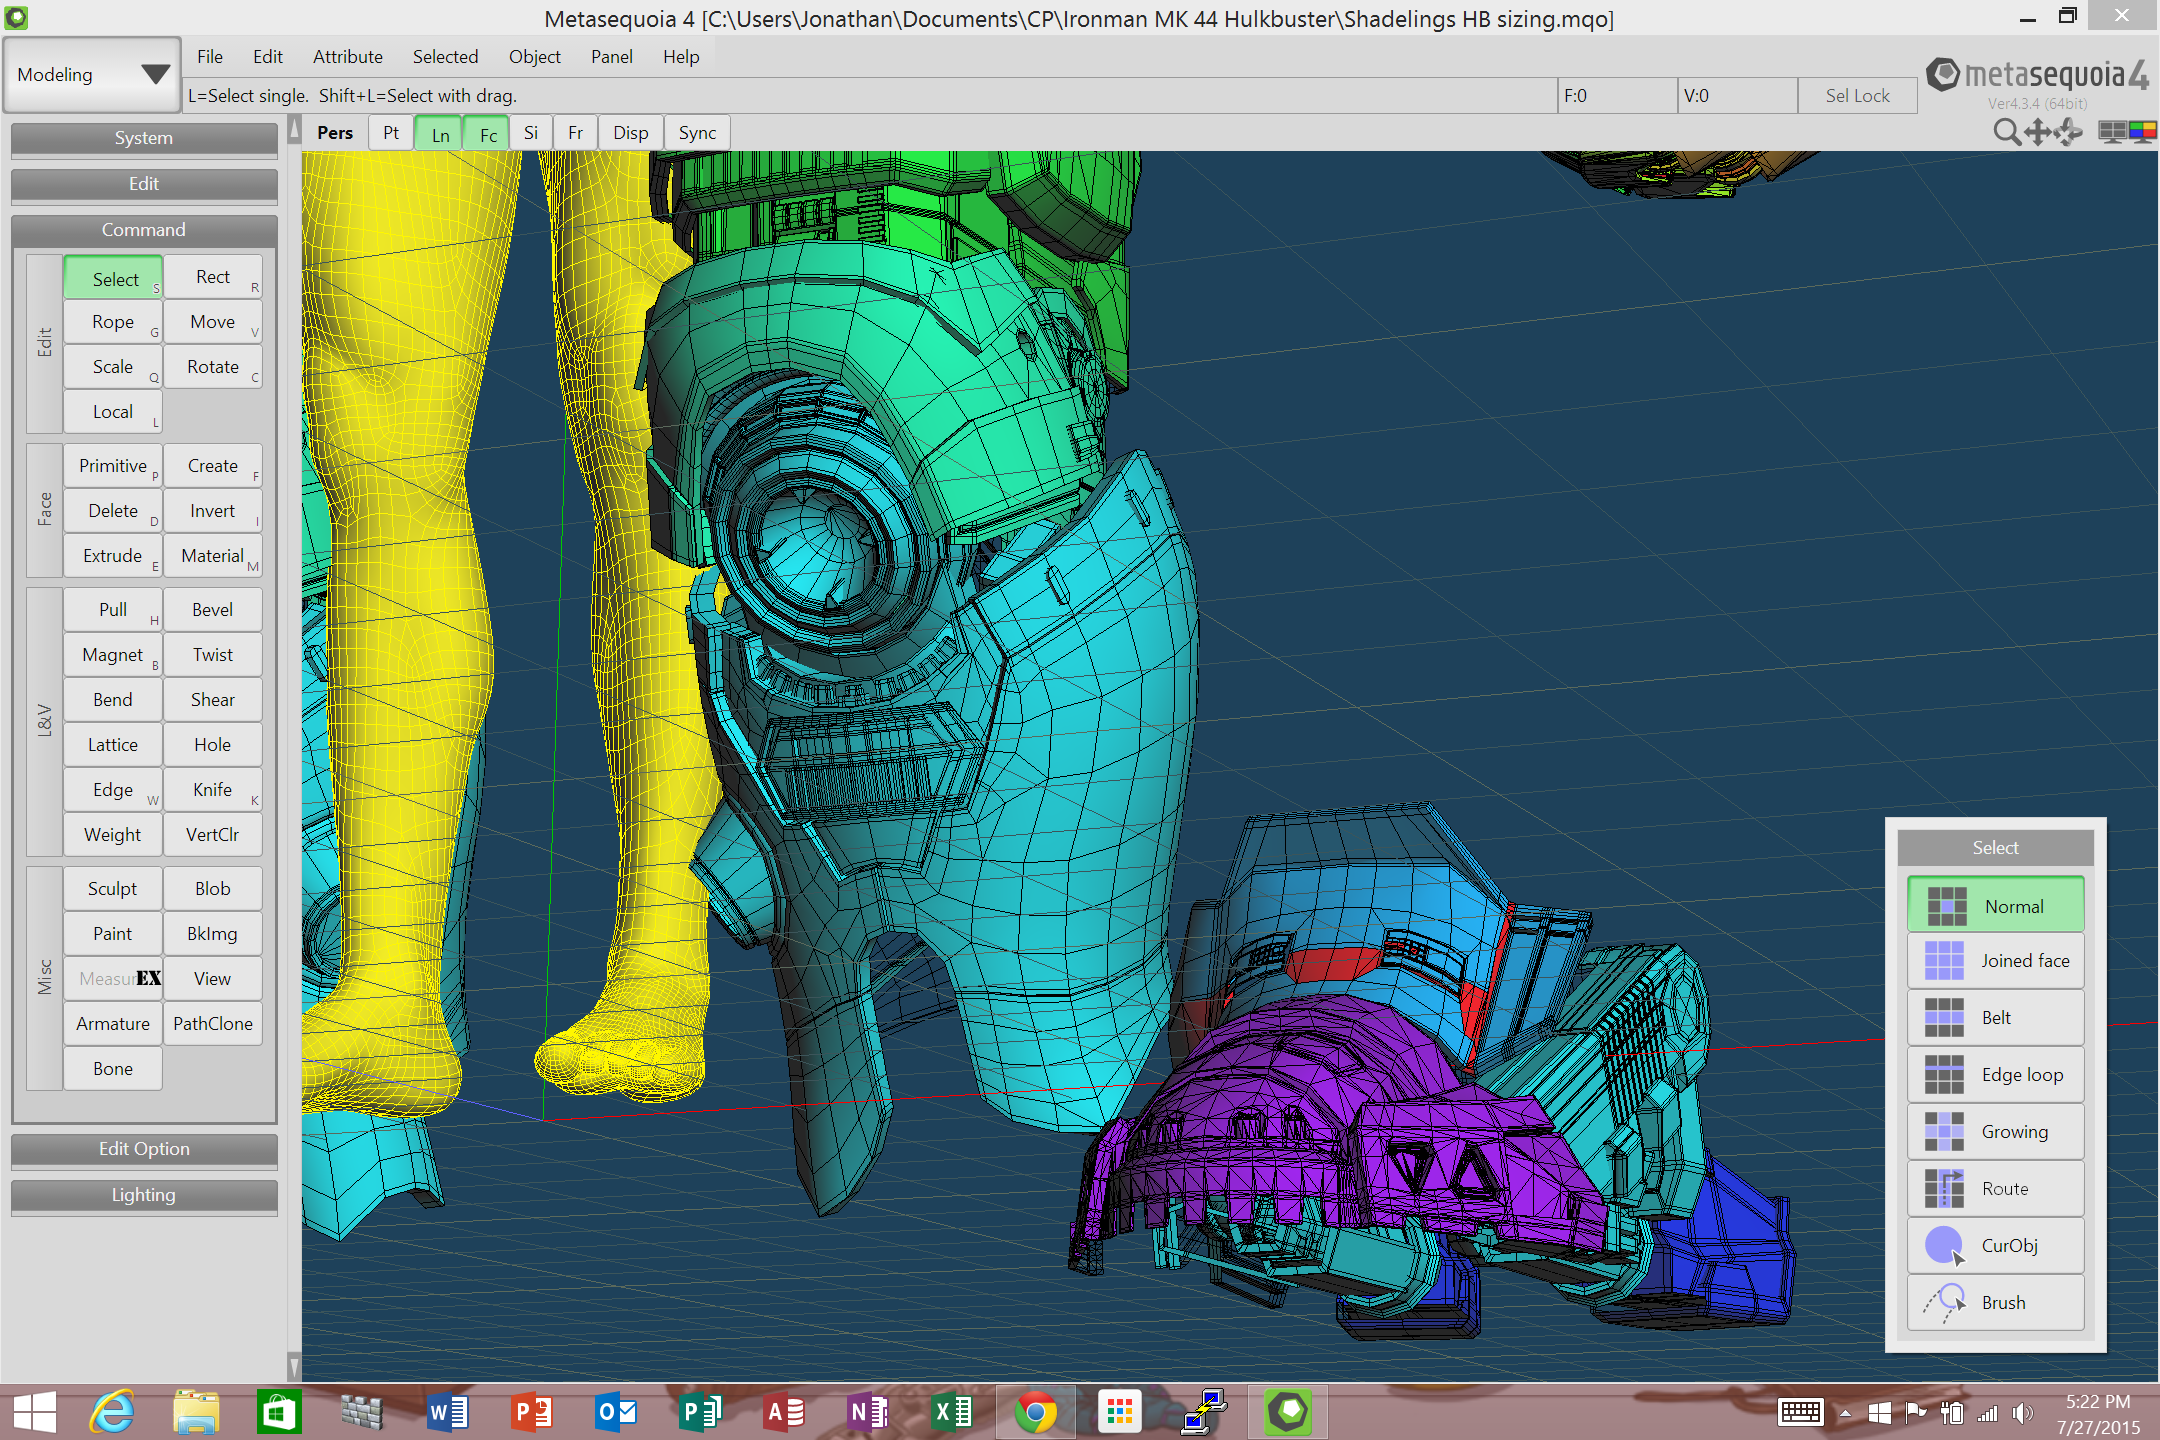Click the Sculpt command button
The height and width of the screenshot is (1440, 2160).
tap(113, 889)
